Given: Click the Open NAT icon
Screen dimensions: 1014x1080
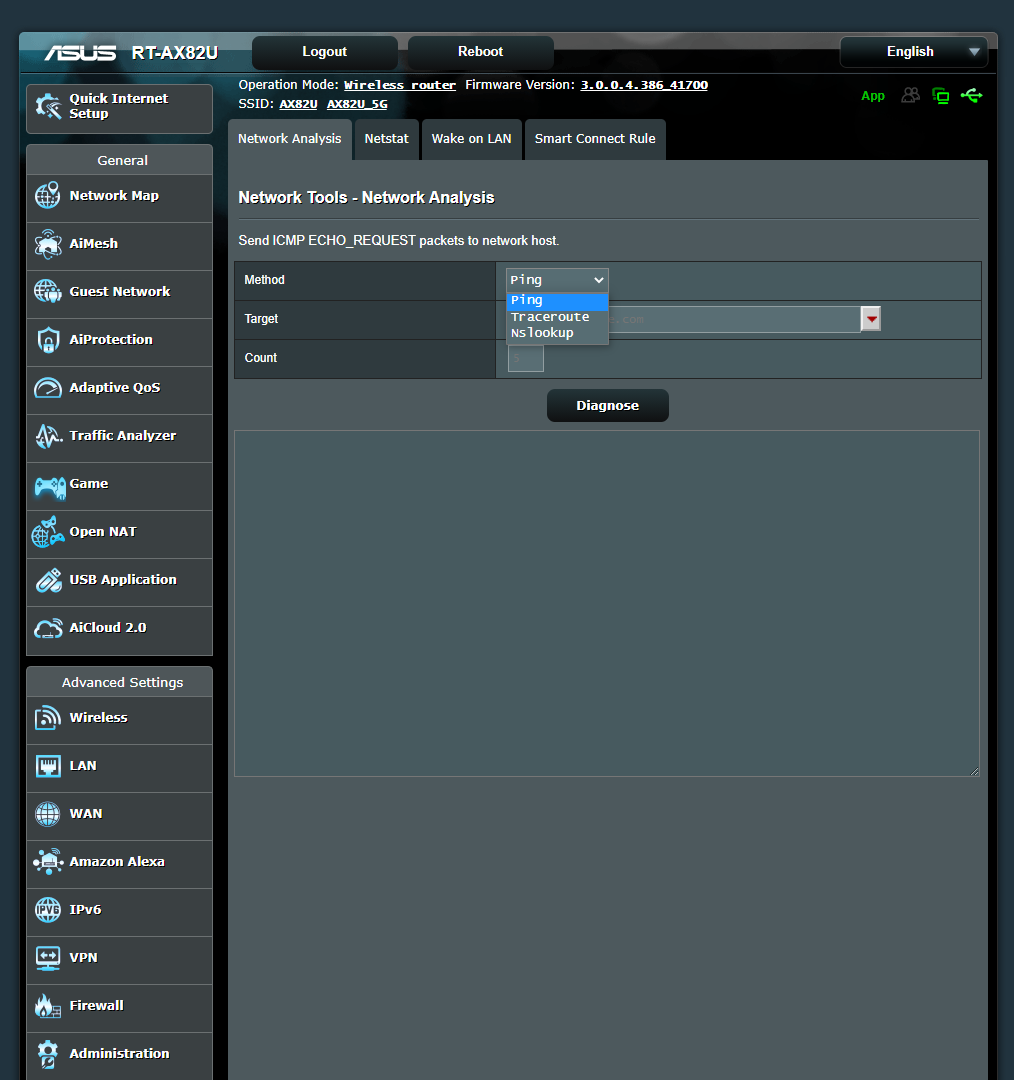Looking at the screenshot, I should click(x=48, y=532).
